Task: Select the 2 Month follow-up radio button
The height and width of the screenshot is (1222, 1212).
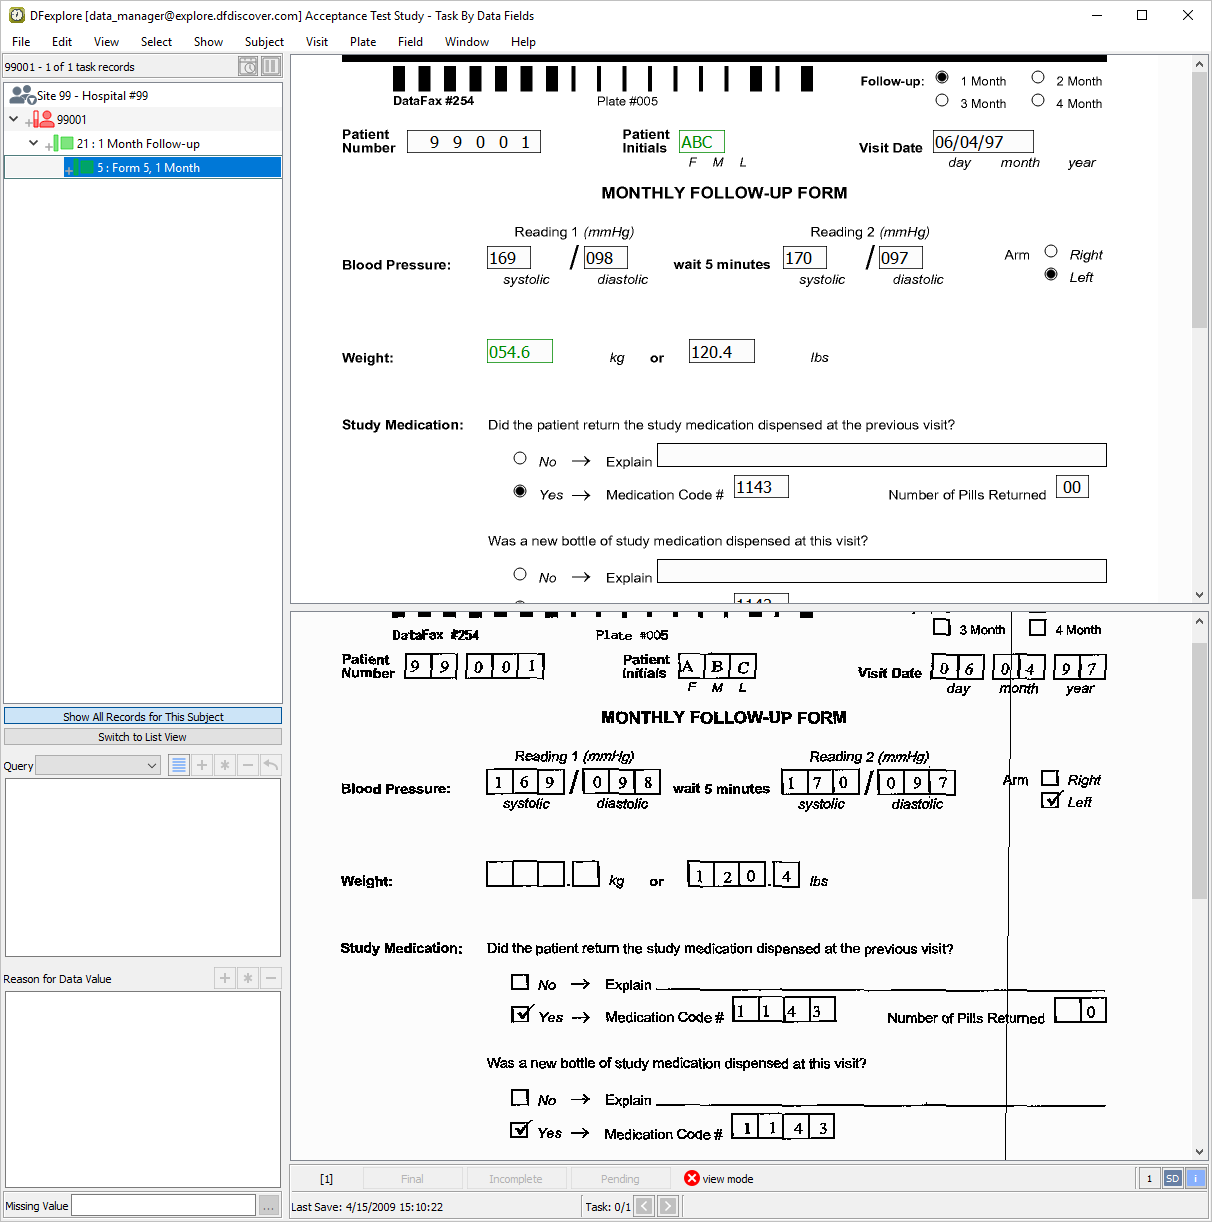Action: [x=1038, y=78]
